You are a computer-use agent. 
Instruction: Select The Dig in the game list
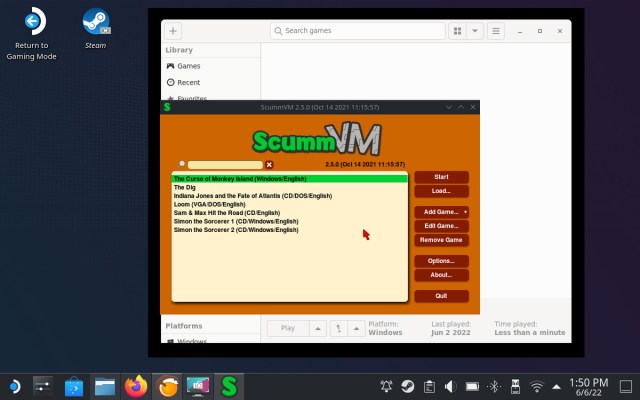pos(289,187)
